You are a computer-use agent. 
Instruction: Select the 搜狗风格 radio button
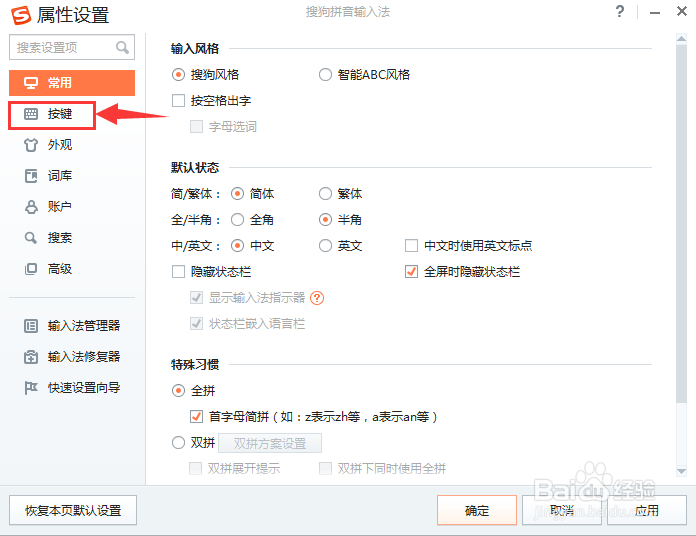[x=178, y=75]
